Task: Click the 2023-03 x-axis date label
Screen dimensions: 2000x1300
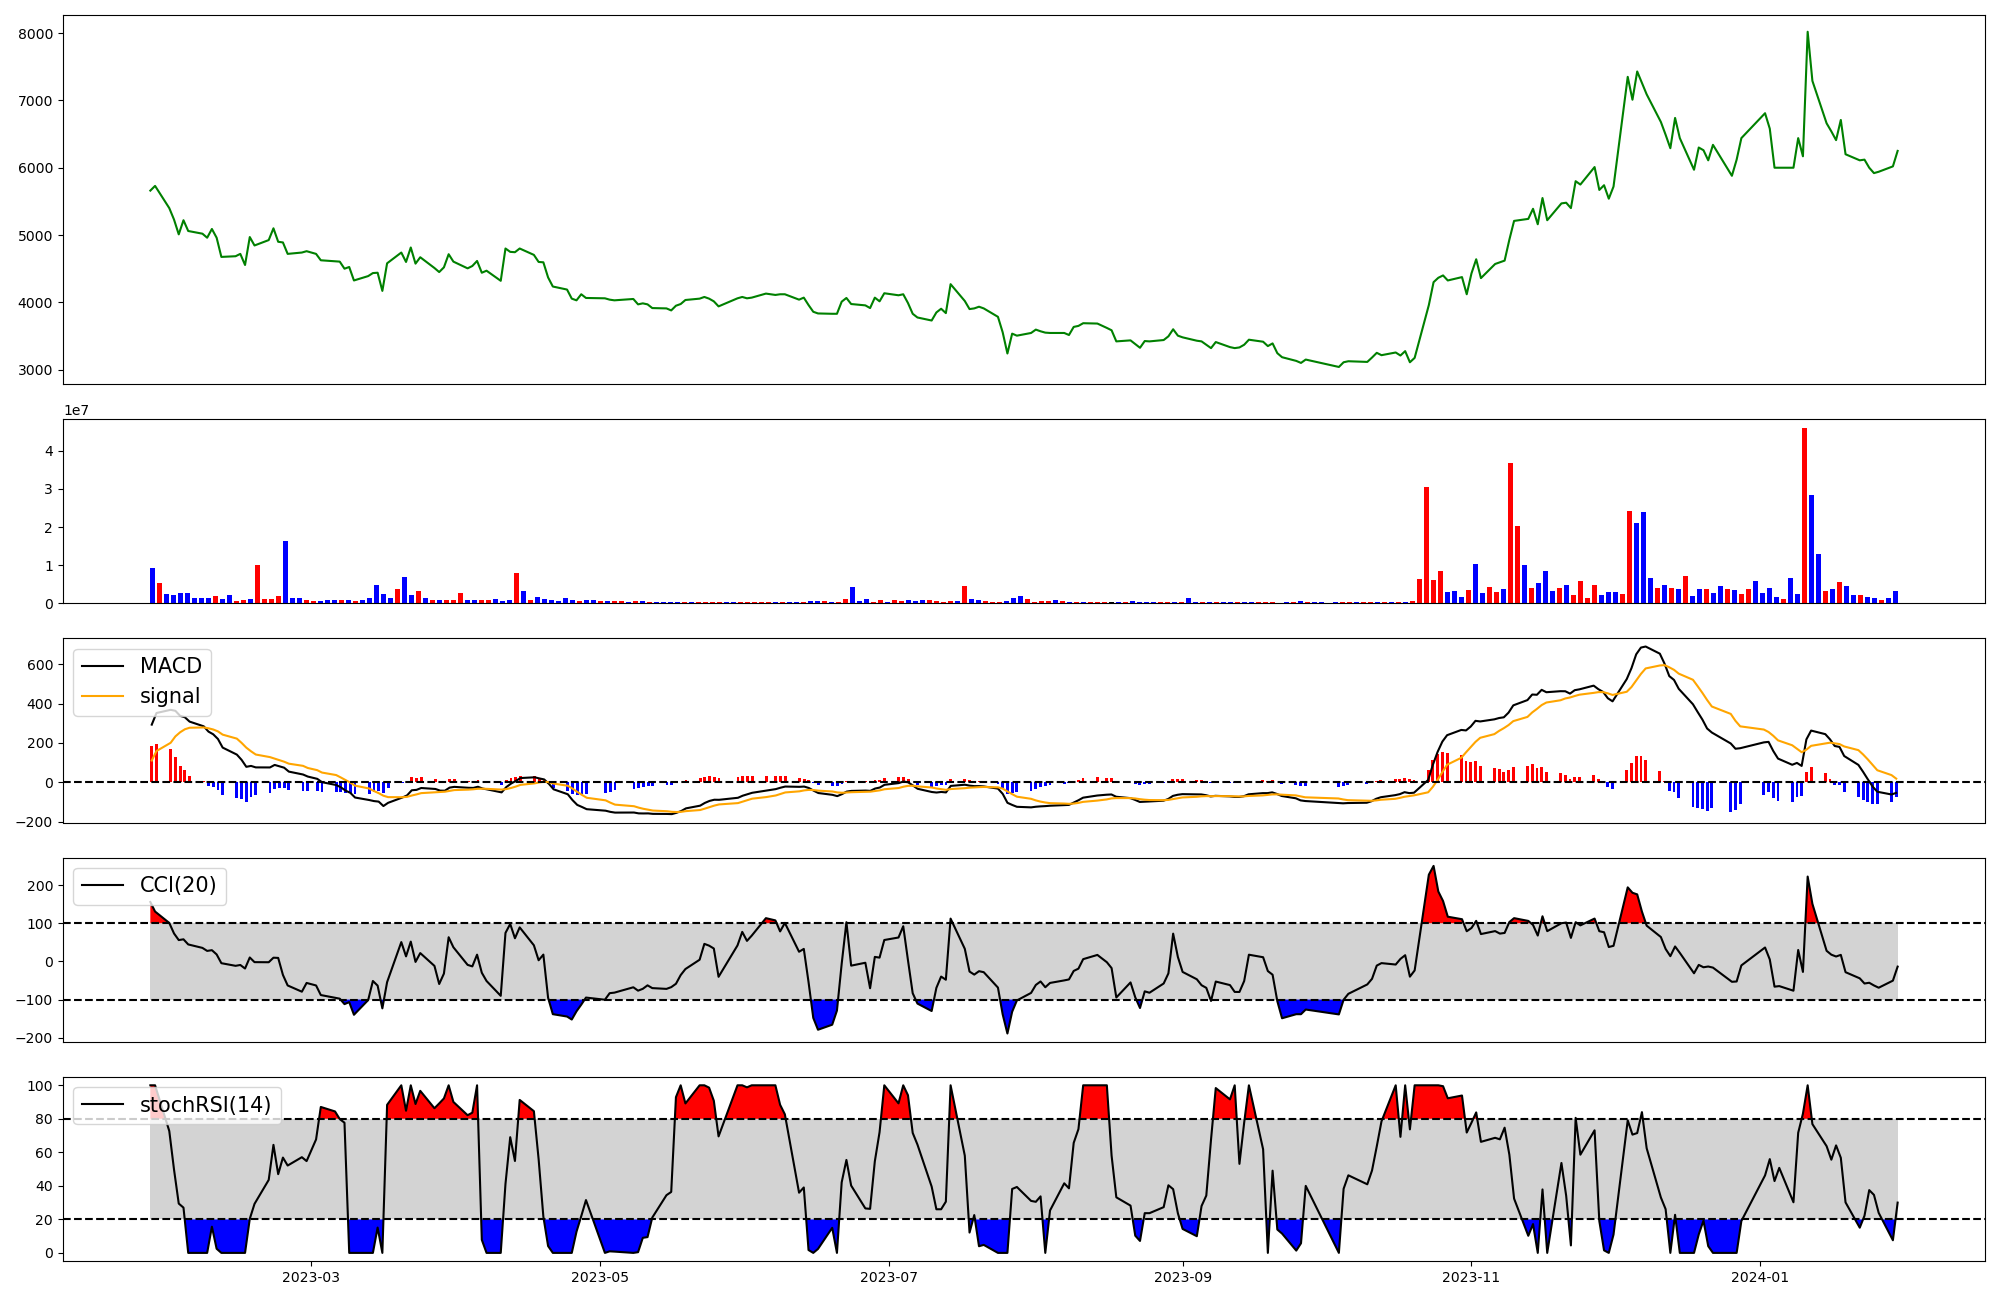Action: (x=311, y=1277)
